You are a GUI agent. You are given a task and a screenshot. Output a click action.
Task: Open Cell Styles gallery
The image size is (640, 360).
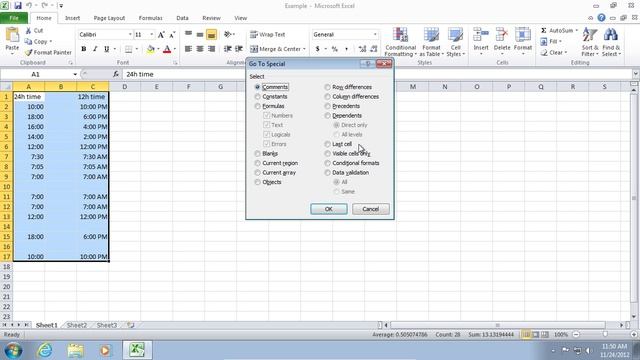tap(456, 42)
